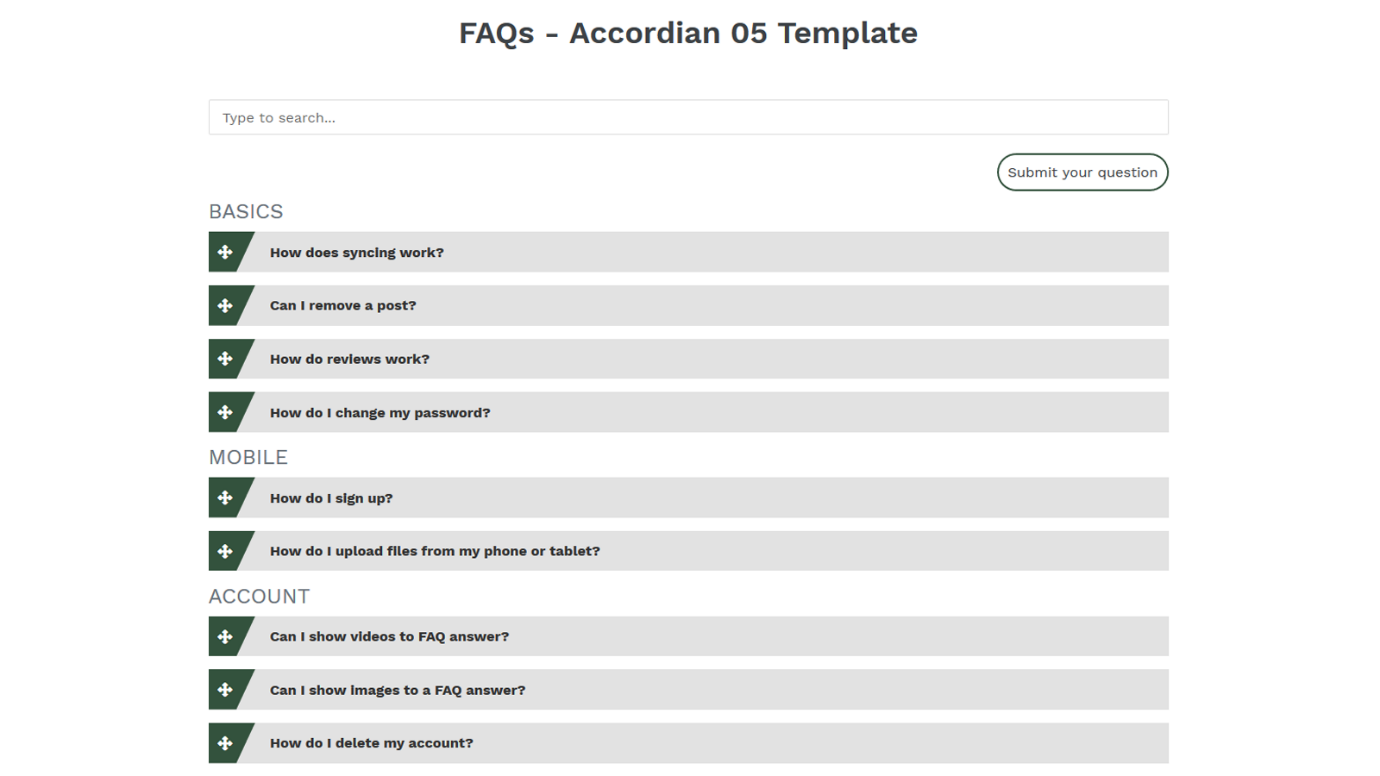The width and height of the screenshot is (1380, 776).
Task: Click the icon left of 'How do I delete my account?'
Action: click(225, 743)
